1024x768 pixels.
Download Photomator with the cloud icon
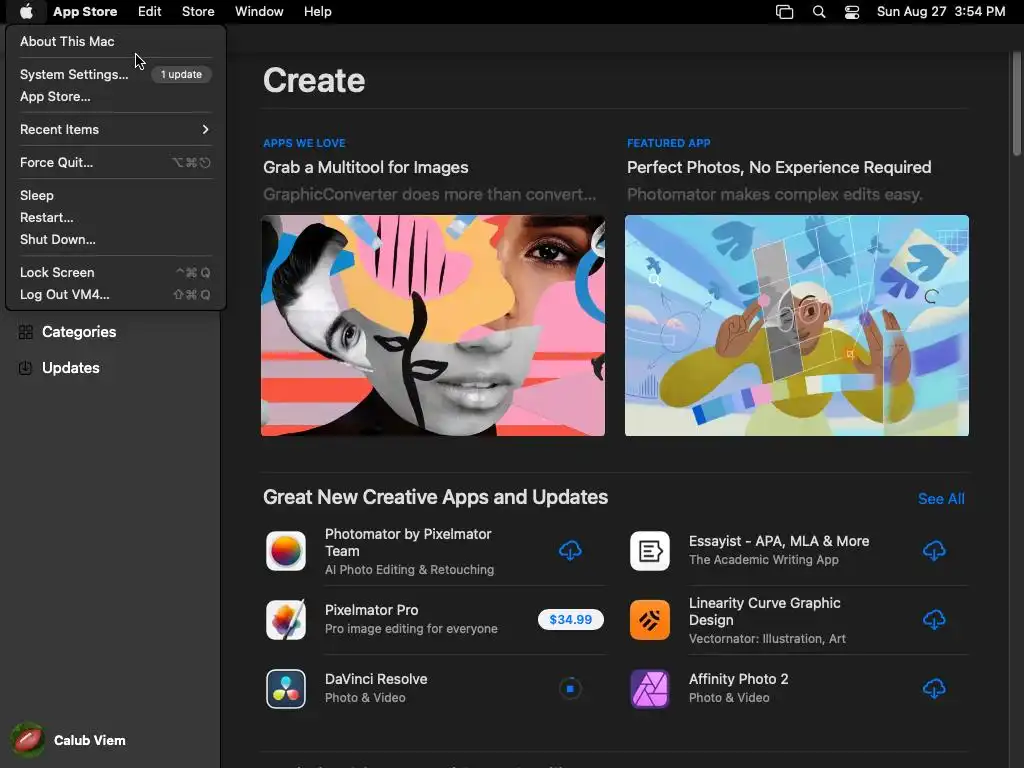(x=570, y=551)
